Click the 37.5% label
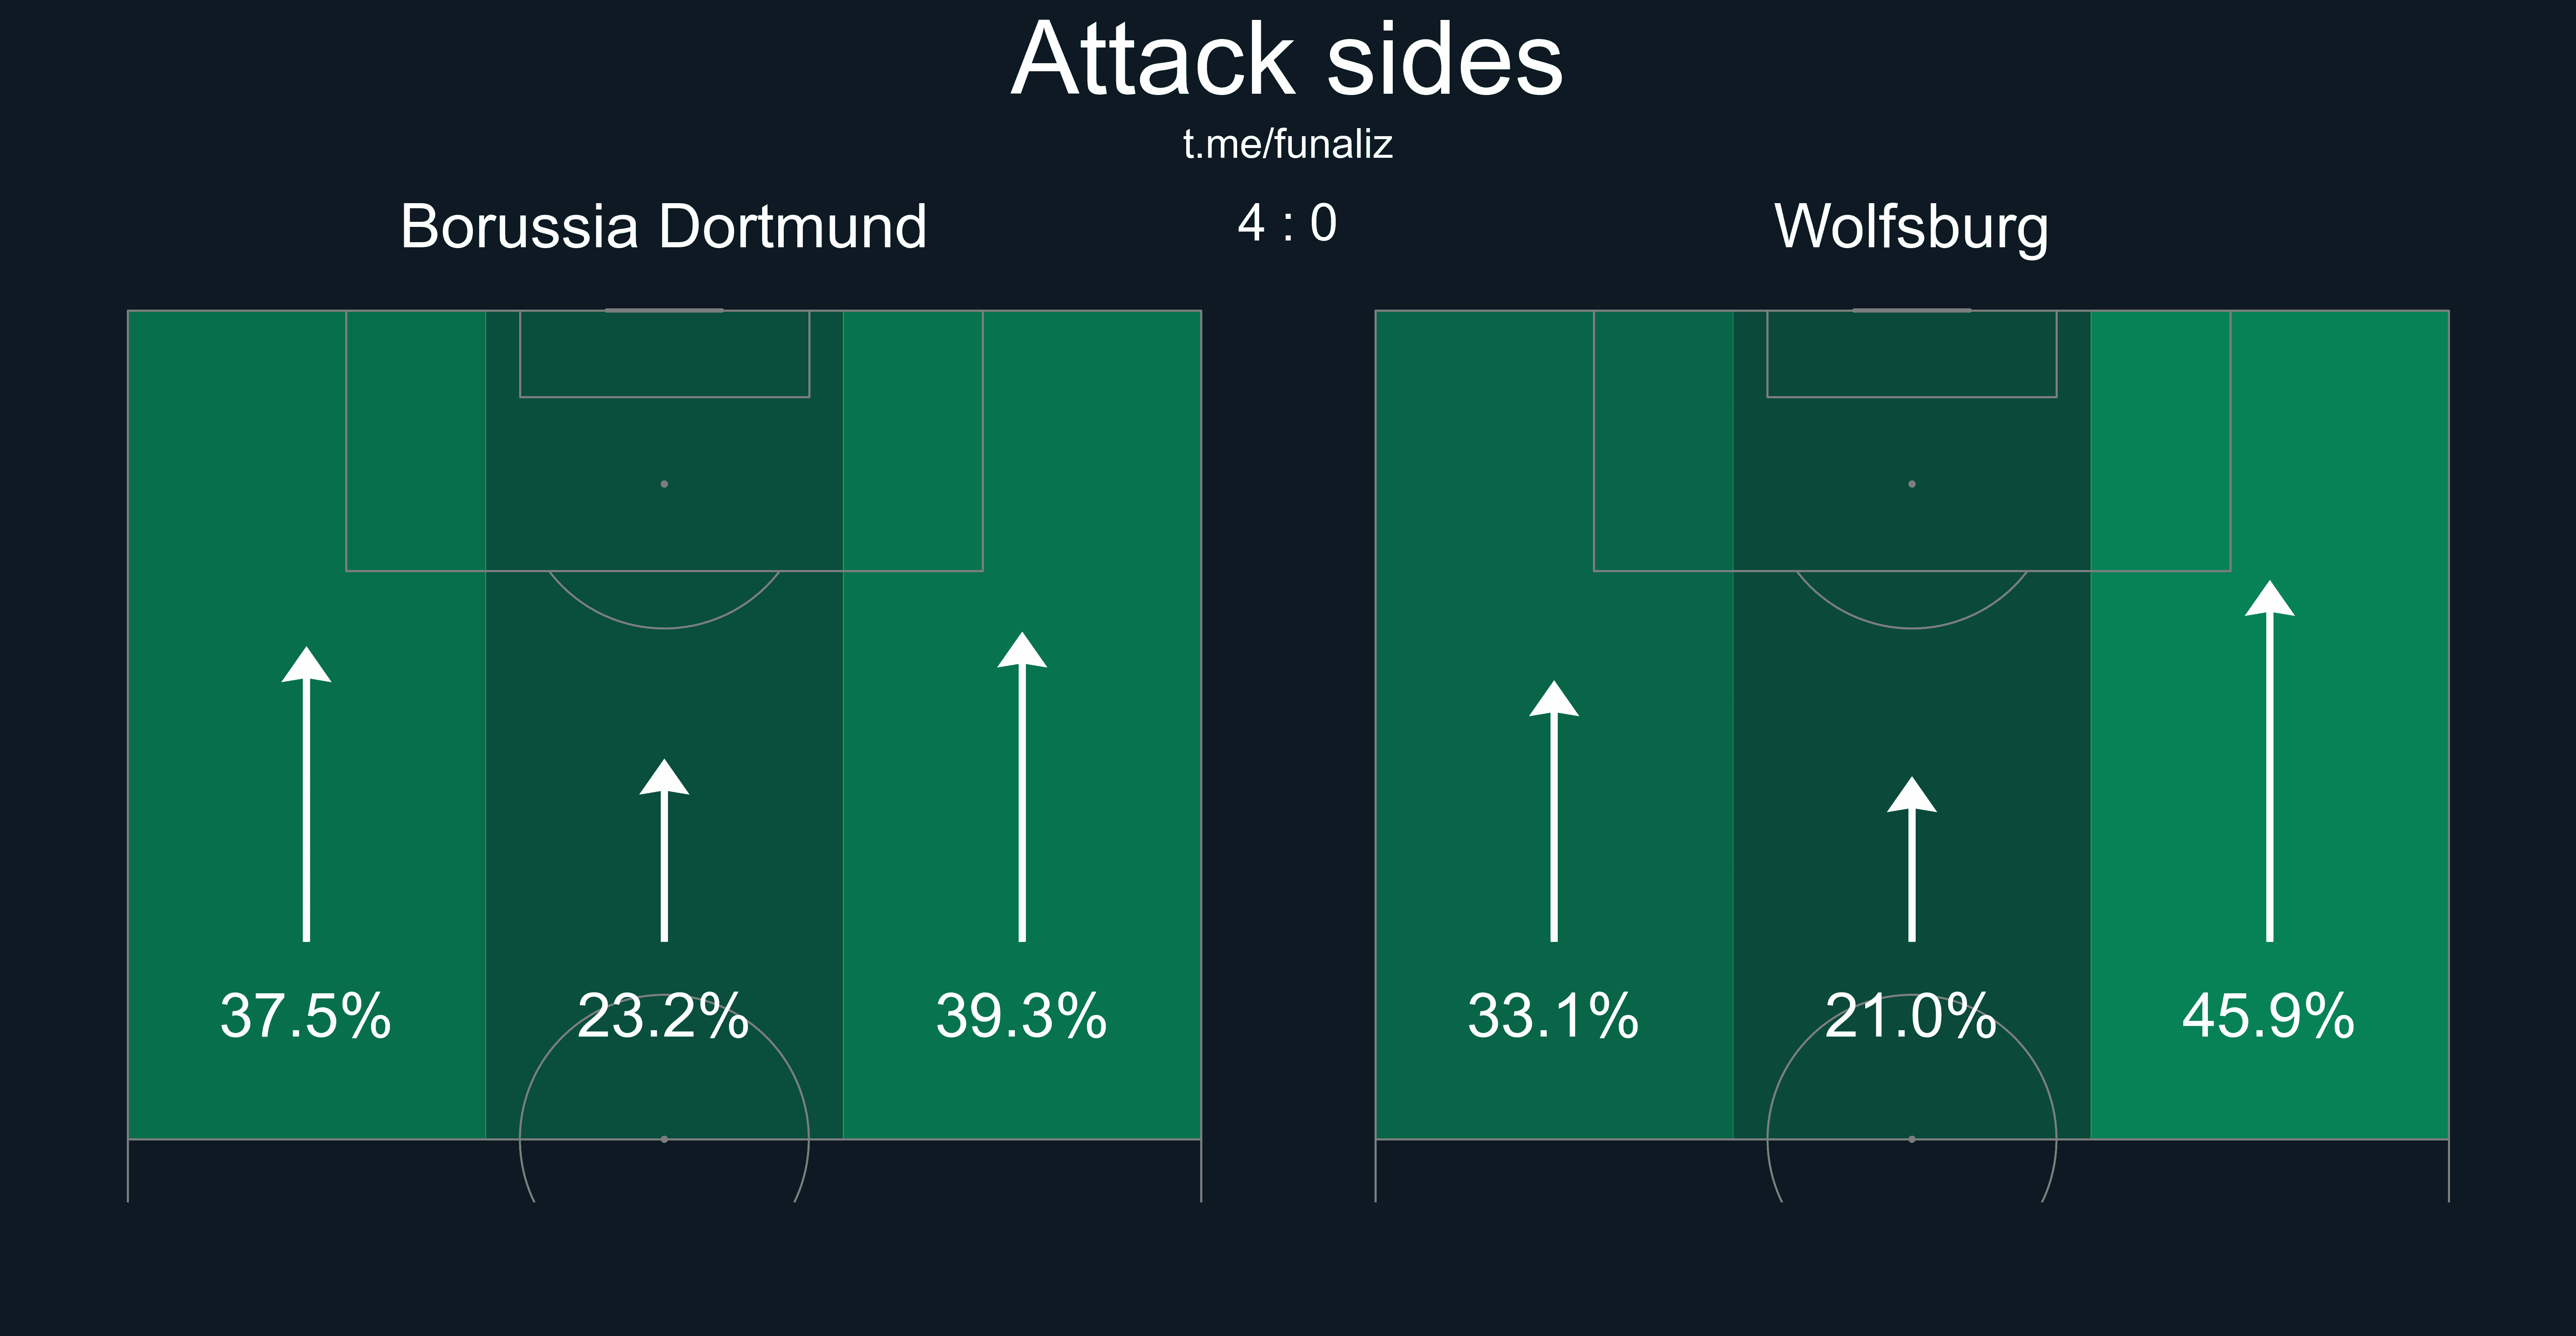This screenshot has height=1336, width=2576. [x=306, y=1016]
